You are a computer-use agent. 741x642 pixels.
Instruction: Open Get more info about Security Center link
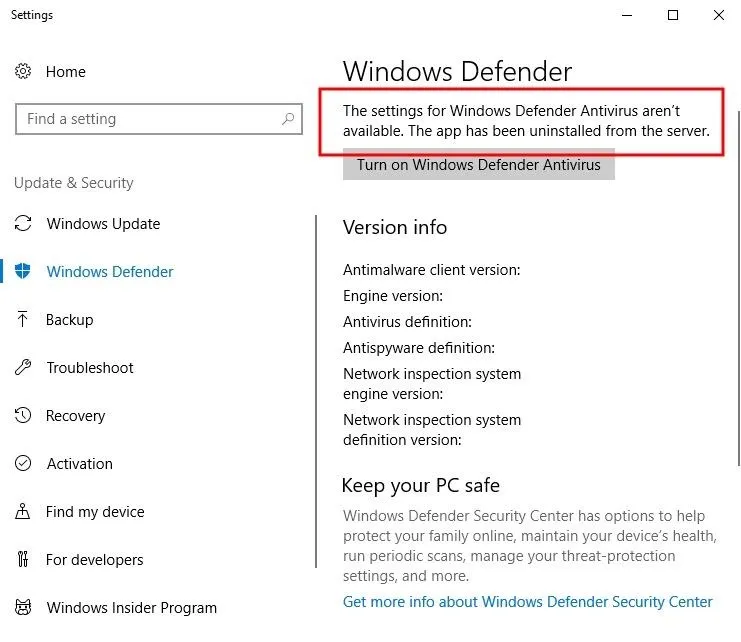[527, 602]
